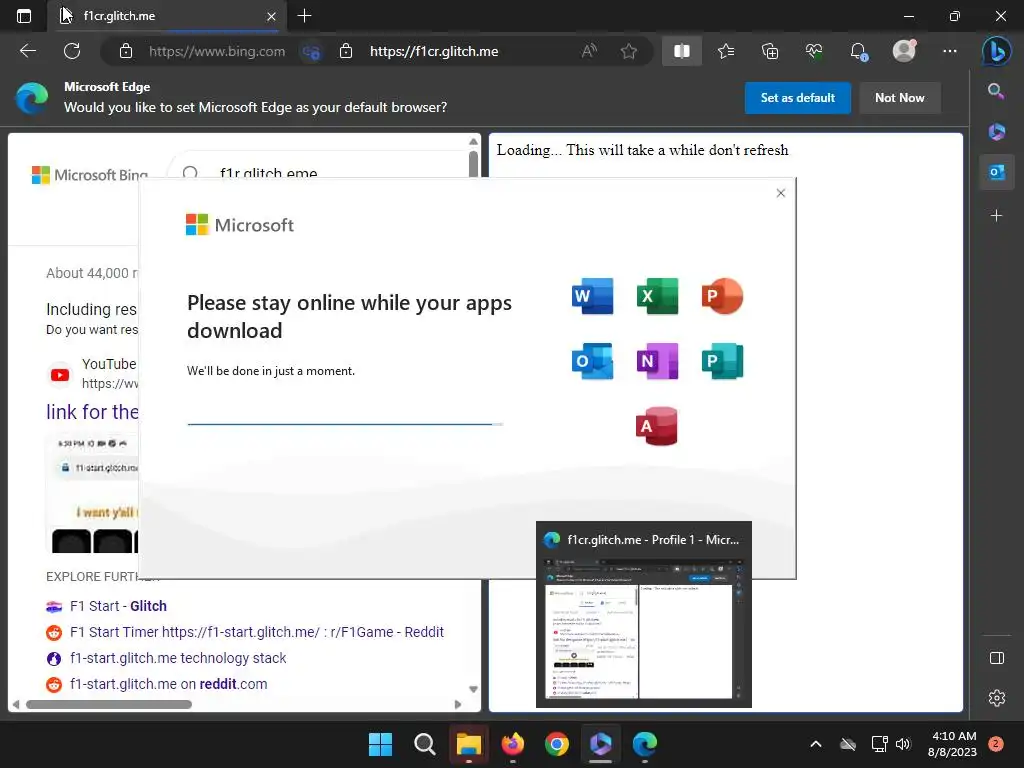1024x768 pixels.
Task: Click the Excel app icon
Action: [x=658, y=296]
